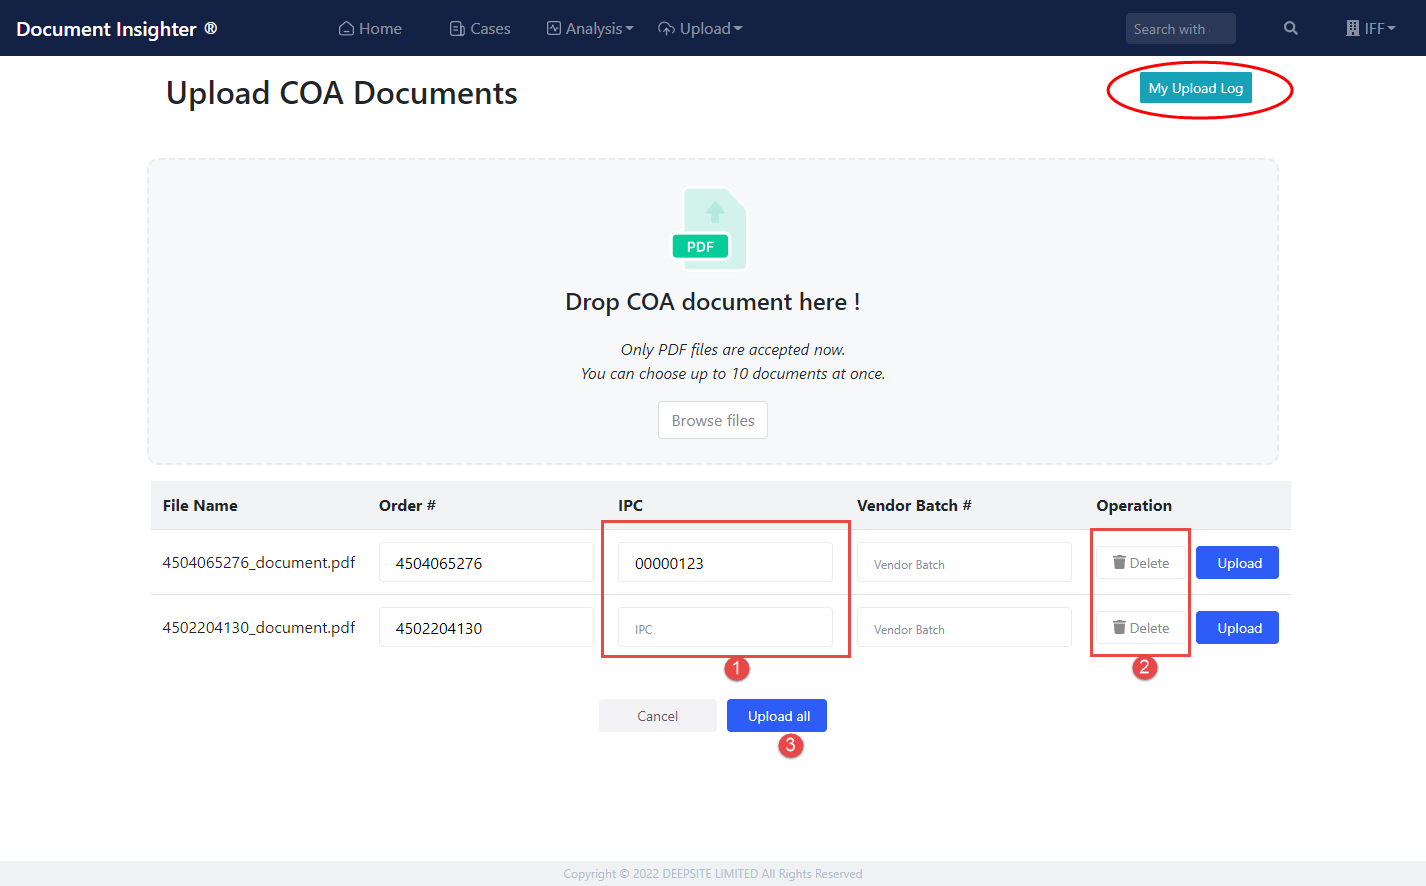Screen dimensions: 1426x886
Task: Open the Home page from navbar
Action: tap(370, 29)
